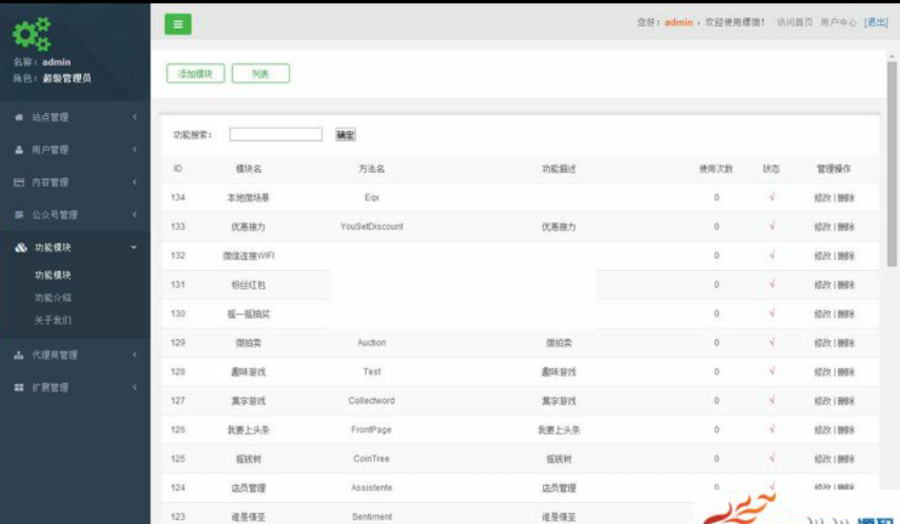
Task: Click the icon beside 公众号管理
Action: pos(19,215)
